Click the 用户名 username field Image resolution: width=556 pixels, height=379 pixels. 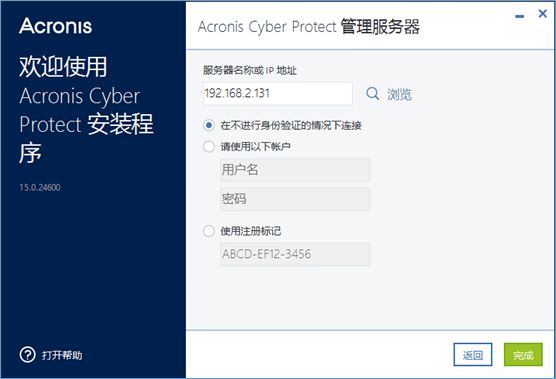[295, 170]
